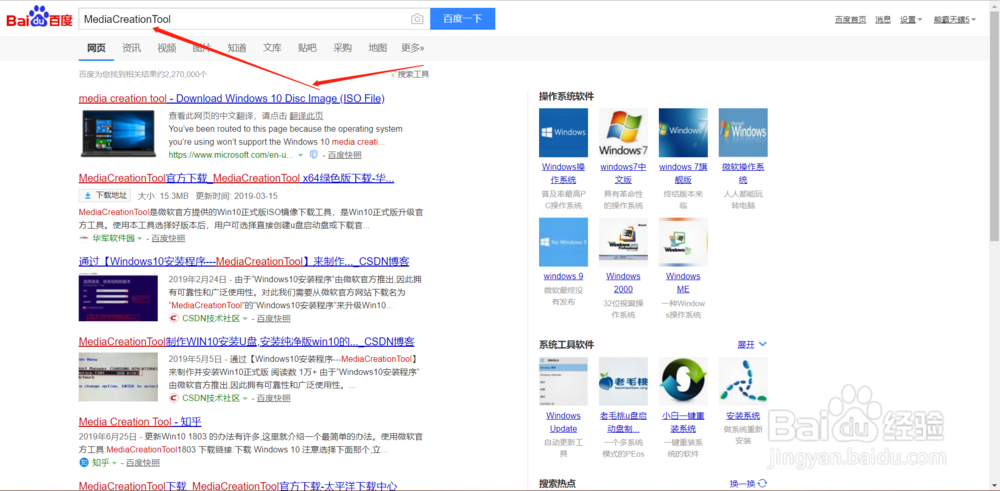Click the Windows 7旗舰版 image
The width and height of the screenshot is (1000, 491).
tap(683, 133)
